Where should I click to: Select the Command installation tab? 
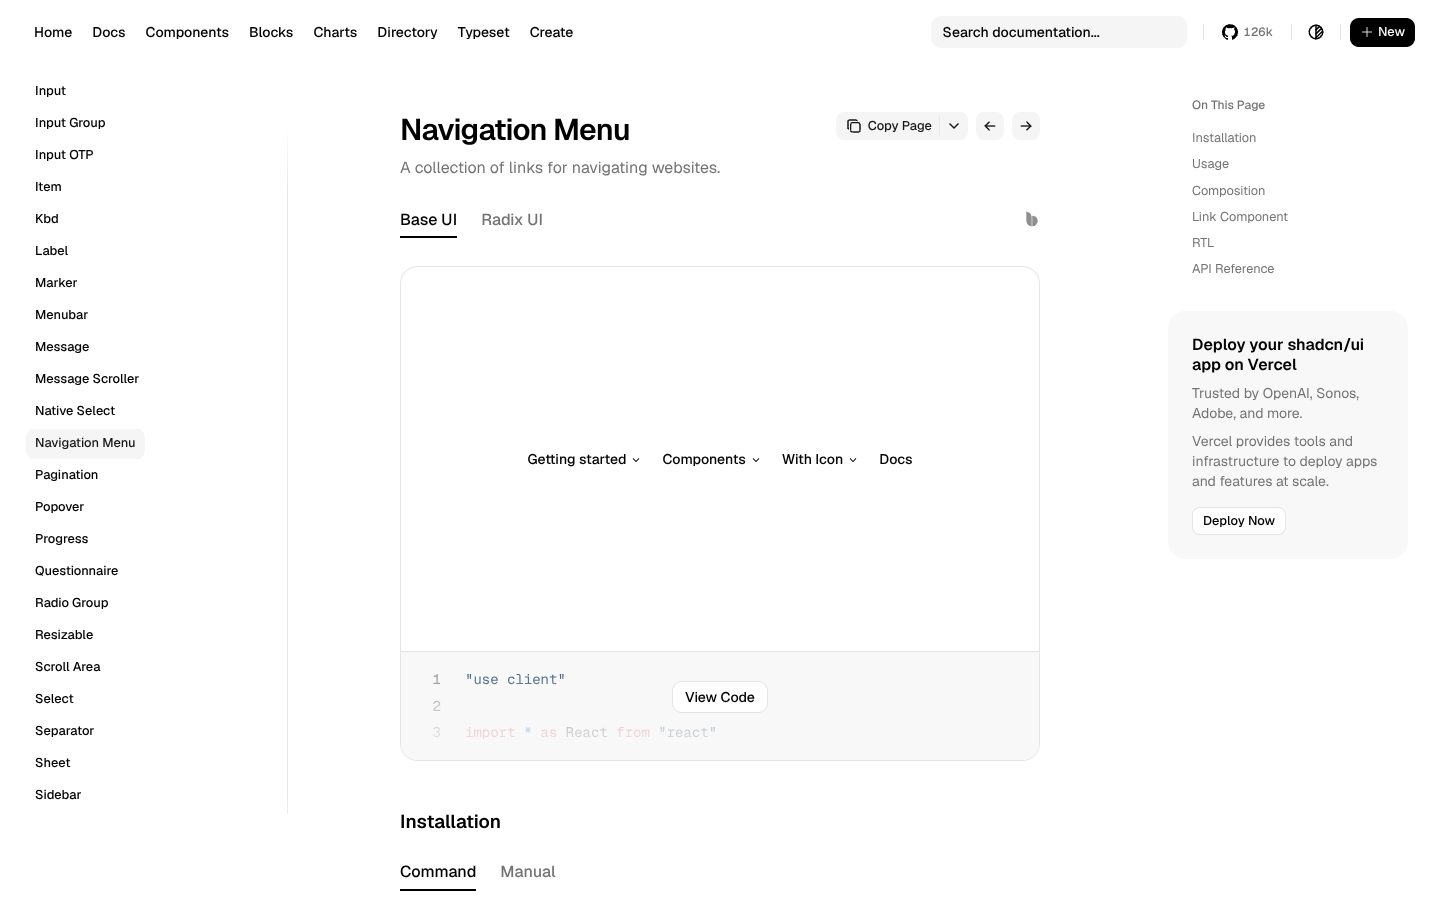(x=438, y=872)
